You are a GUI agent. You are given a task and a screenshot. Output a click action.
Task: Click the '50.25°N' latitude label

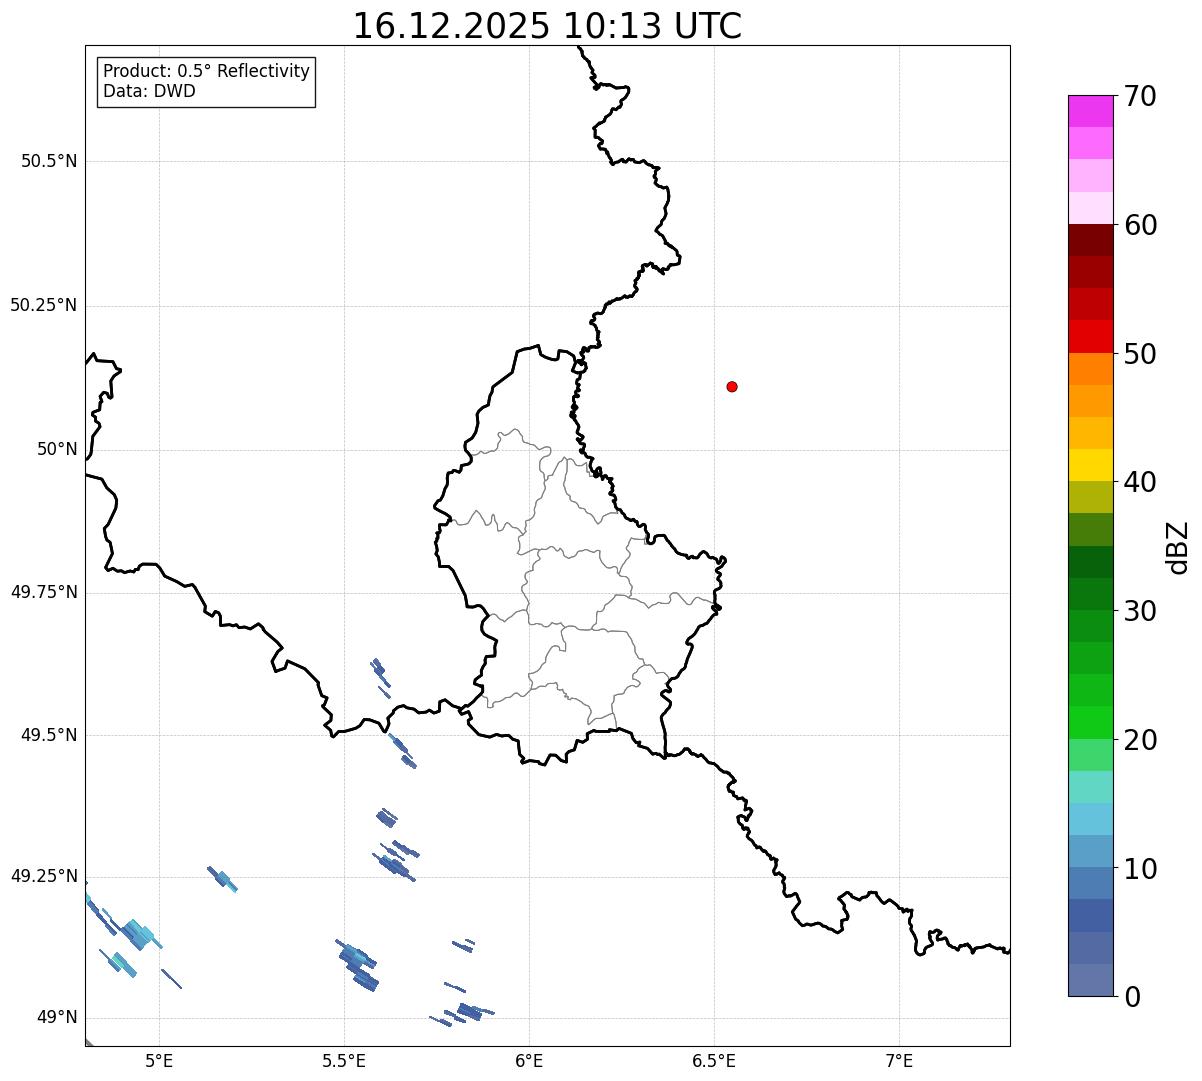(43, 306)
